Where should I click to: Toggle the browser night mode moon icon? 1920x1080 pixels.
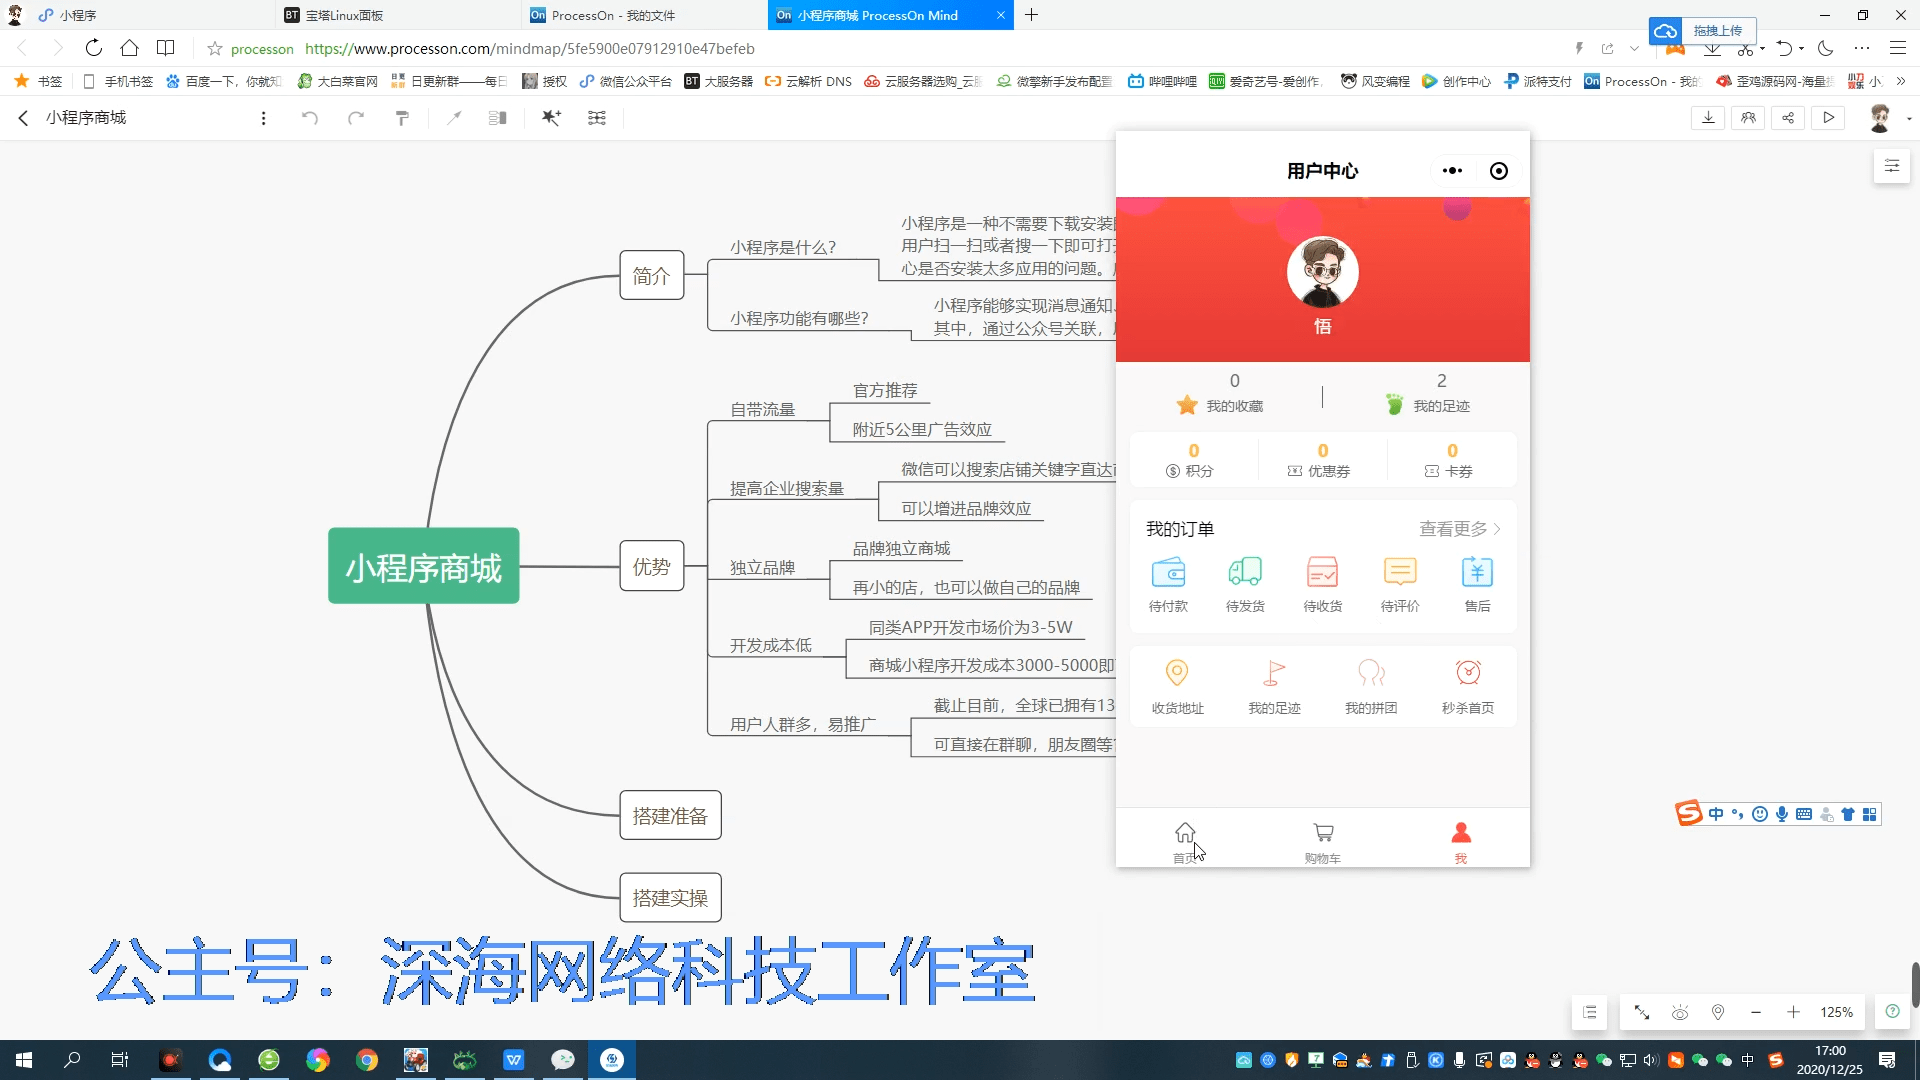[x=1825, y=48]
